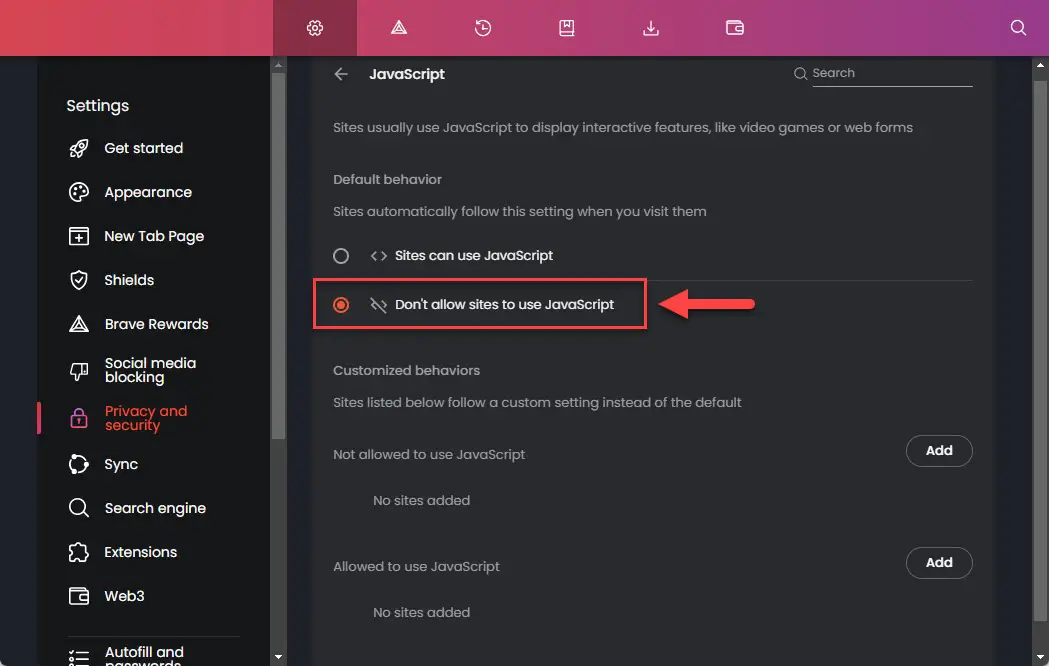This screenshot has height=666, width=1049.
Task: Click the Sites automatically follow this setting text
Action: click(x=520, y=212)
